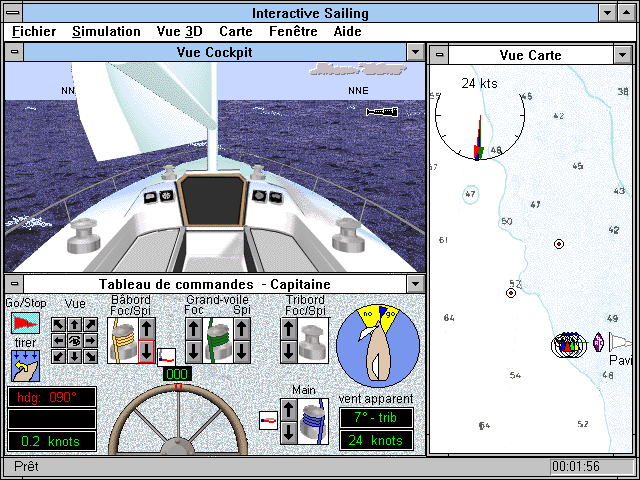Click the Main sheet down arrow
The image size is (640, 480).
point(289,433)
